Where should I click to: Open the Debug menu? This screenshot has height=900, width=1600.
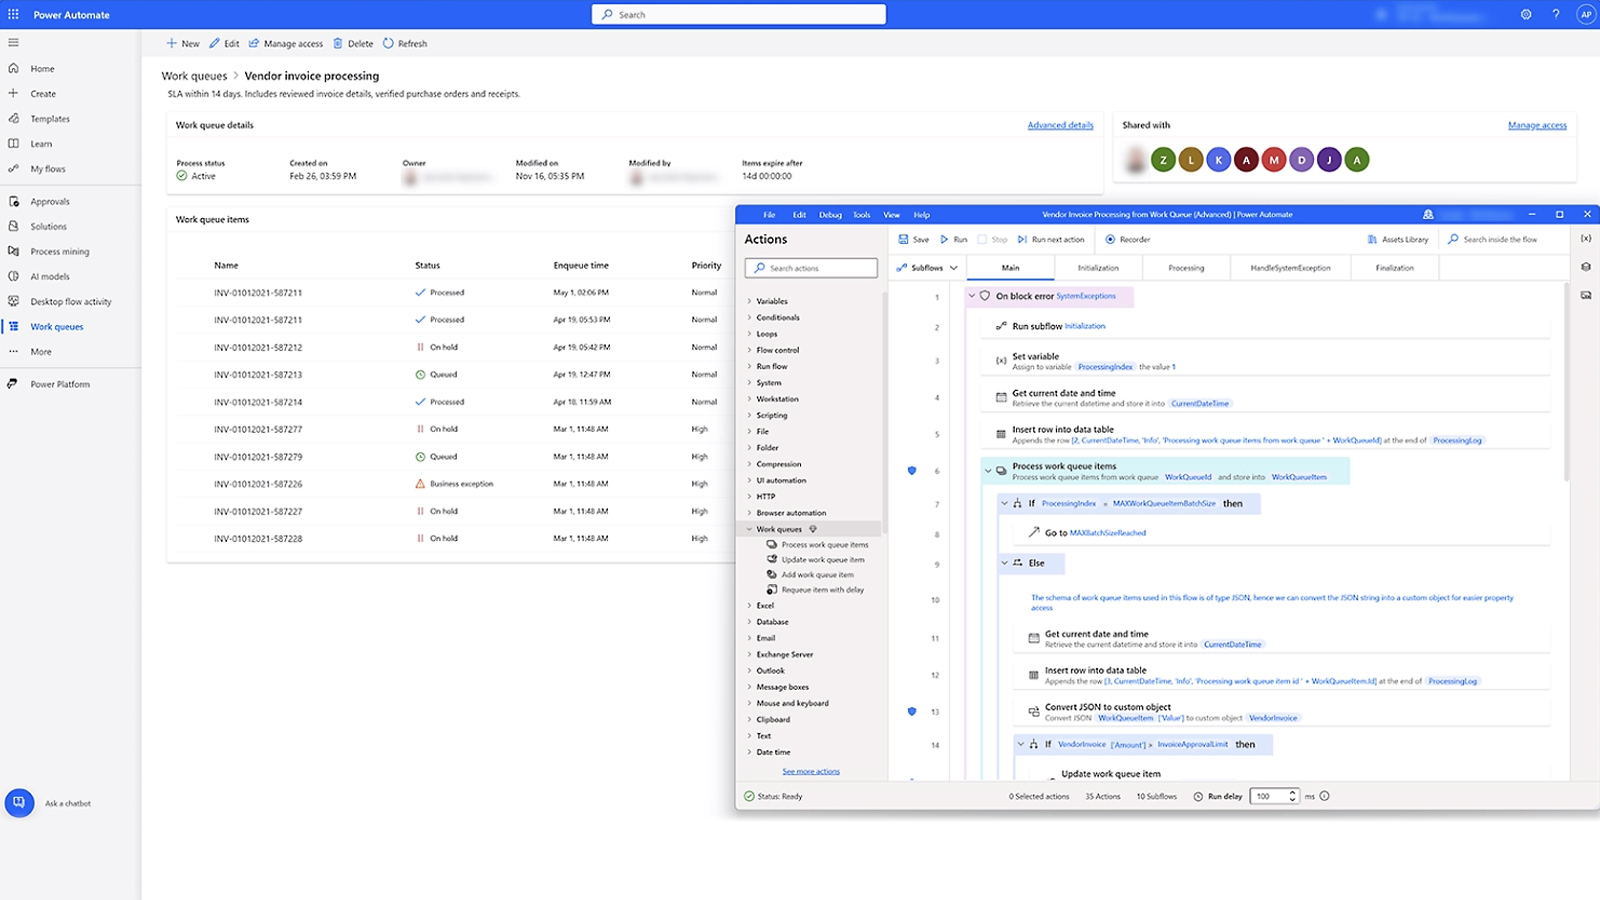(830, 215)
